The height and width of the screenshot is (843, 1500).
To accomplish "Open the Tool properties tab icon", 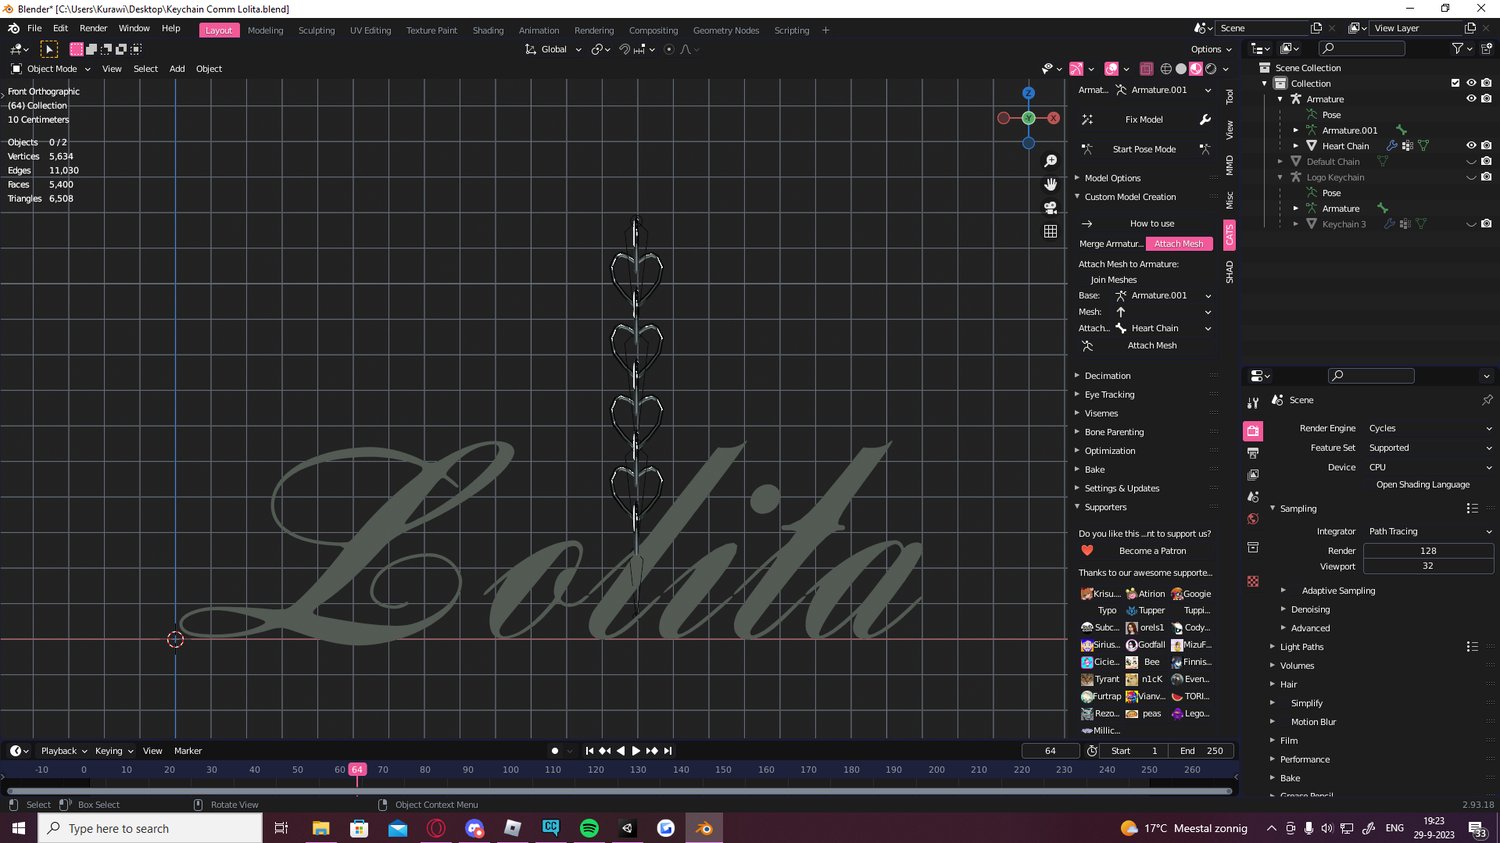I will point(1253,402).
